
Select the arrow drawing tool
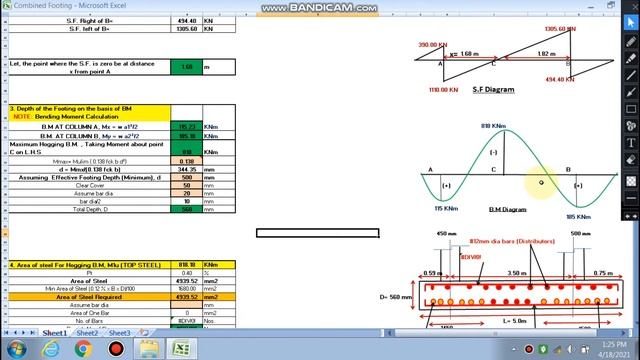click(x=631, y=92)
